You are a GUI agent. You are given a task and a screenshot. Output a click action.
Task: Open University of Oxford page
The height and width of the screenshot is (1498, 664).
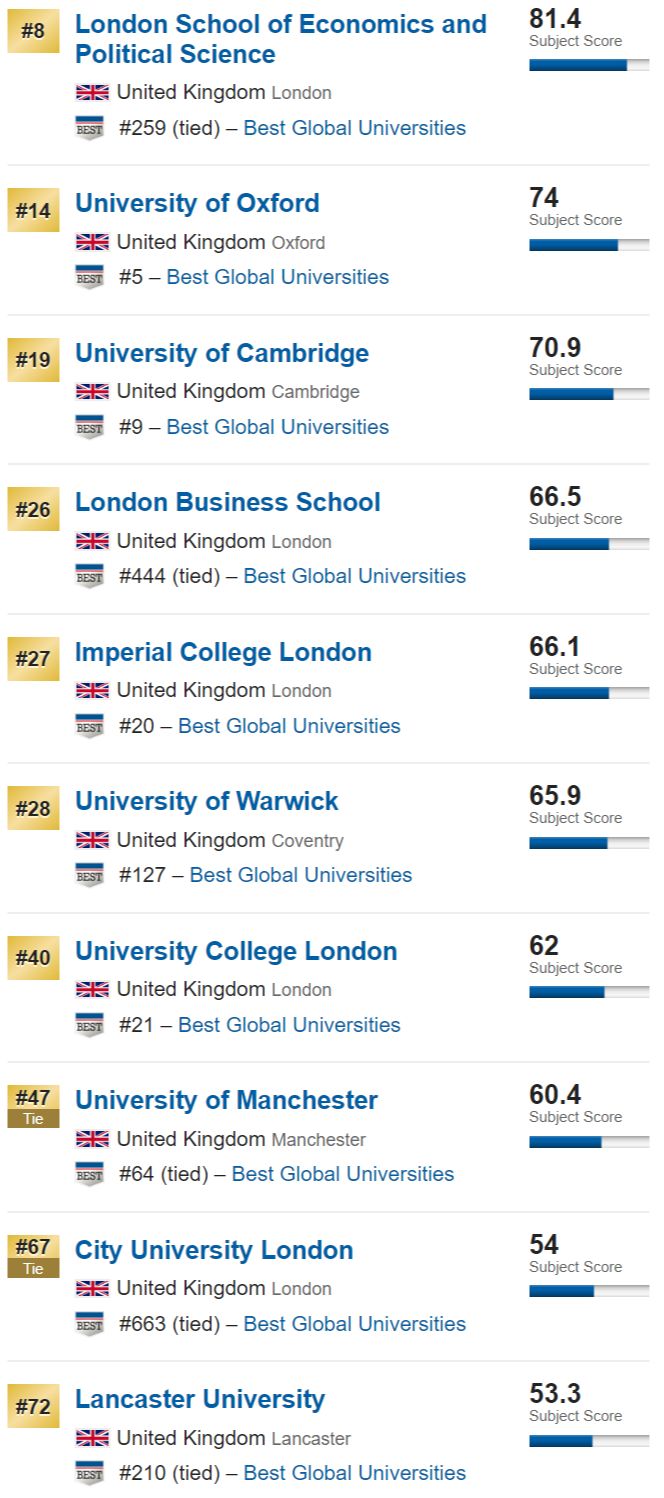click(197, 203)
